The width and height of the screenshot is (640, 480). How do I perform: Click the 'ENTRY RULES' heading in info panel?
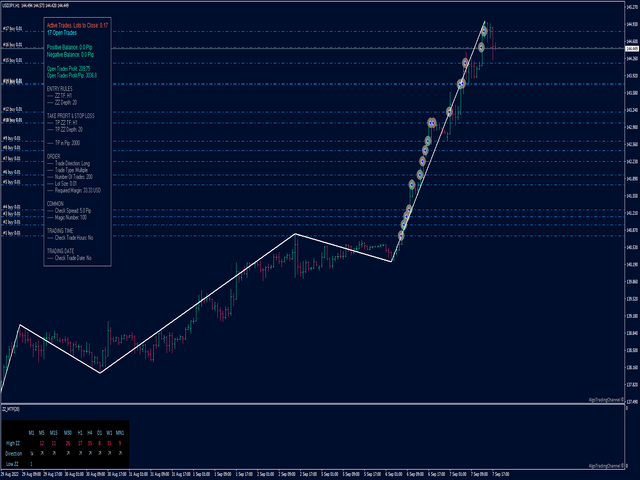pos(60,89)
